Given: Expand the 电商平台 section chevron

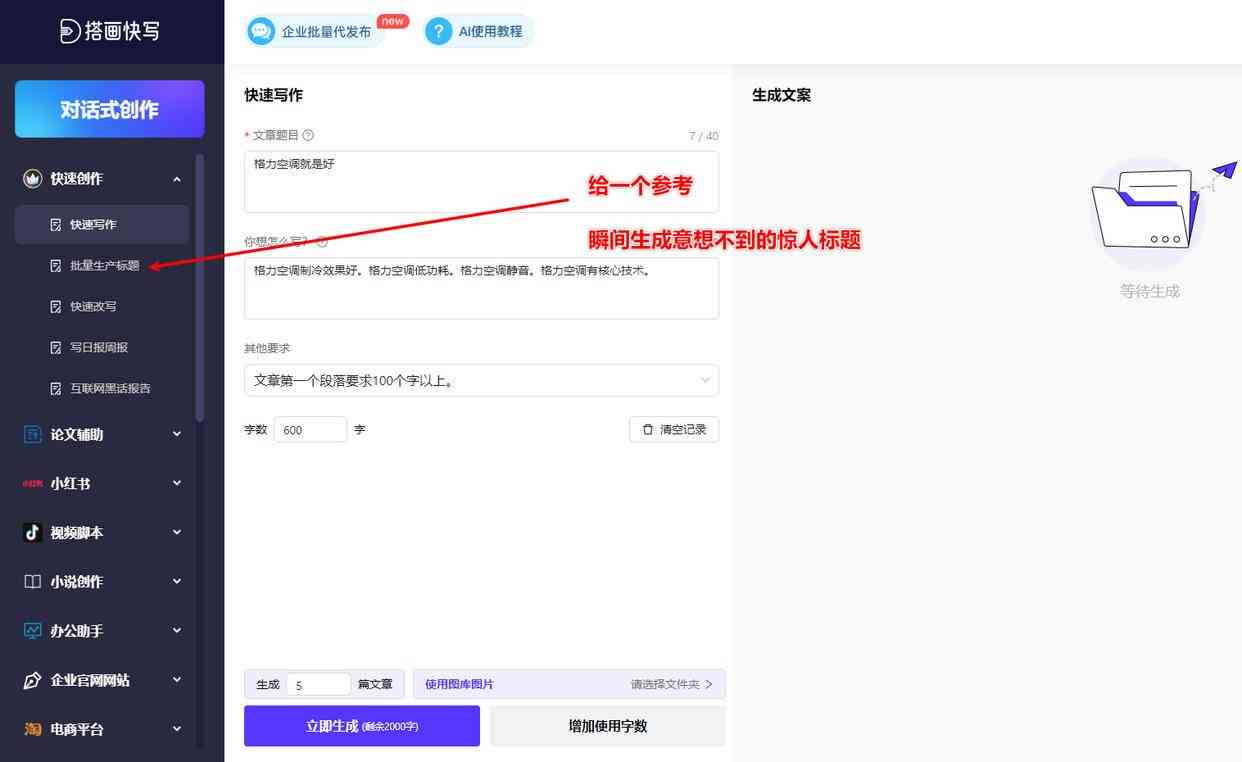Looking at the screenshot, I should click(177, 729).
